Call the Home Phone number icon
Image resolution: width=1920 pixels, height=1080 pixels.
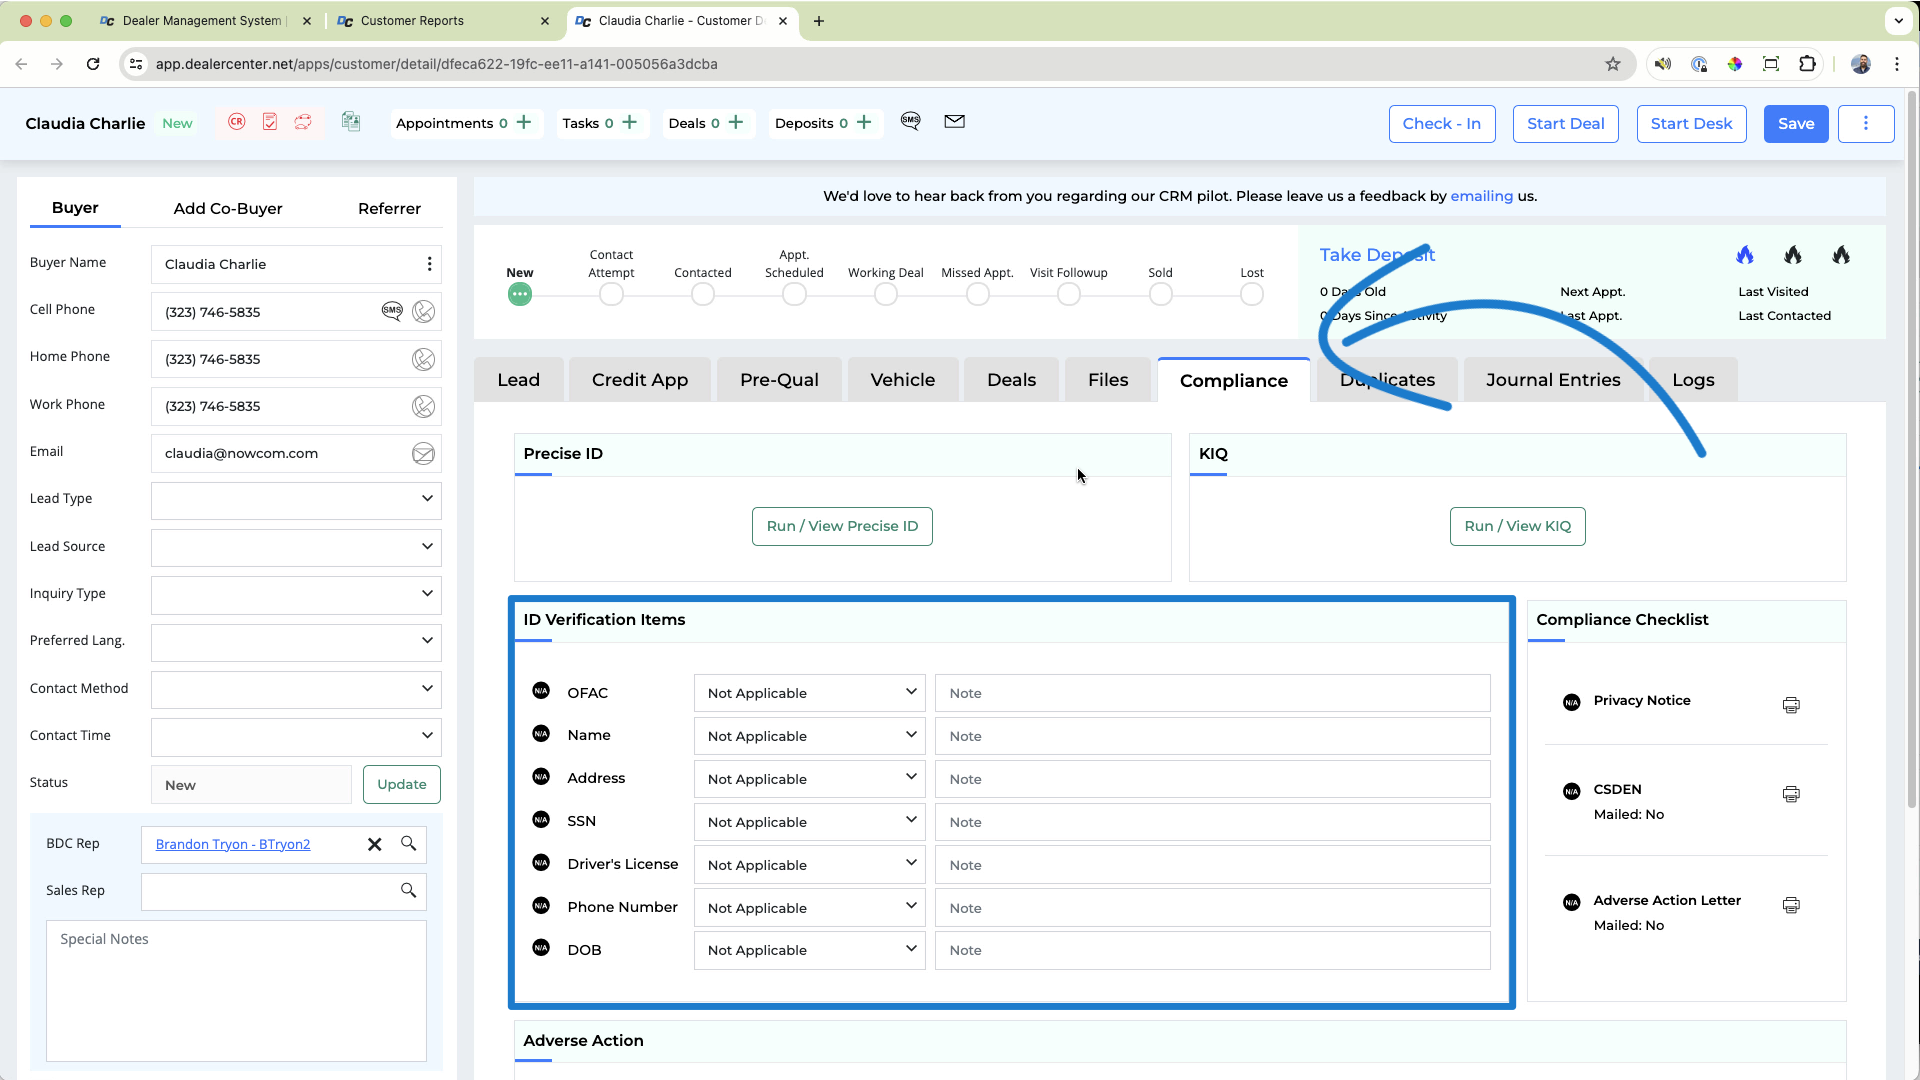[424, 359]
